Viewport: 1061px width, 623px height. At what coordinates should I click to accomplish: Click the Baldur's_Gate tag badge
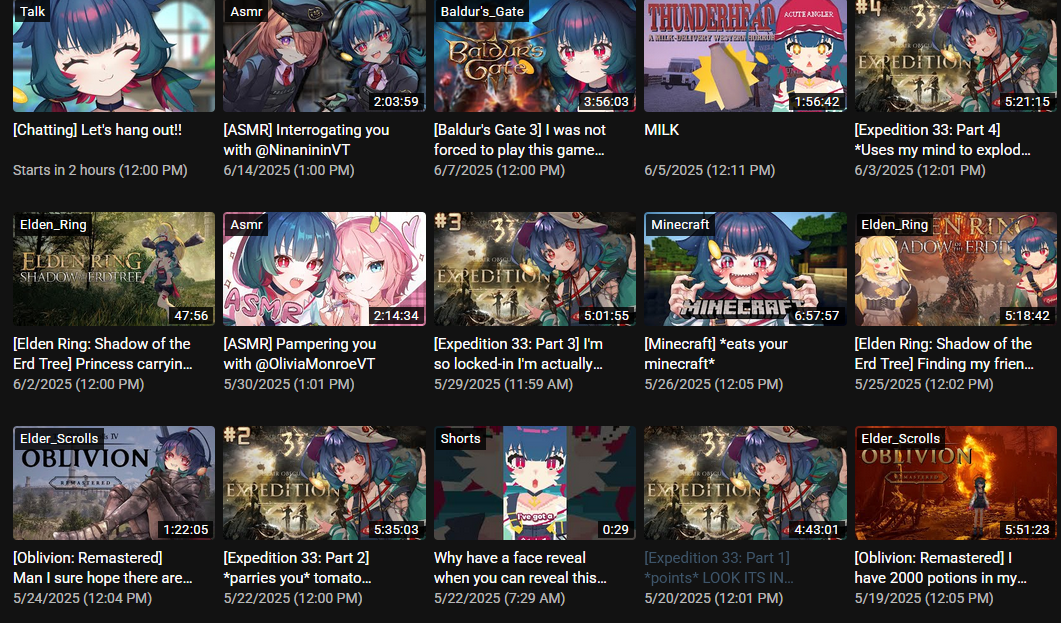coord(482,11)
